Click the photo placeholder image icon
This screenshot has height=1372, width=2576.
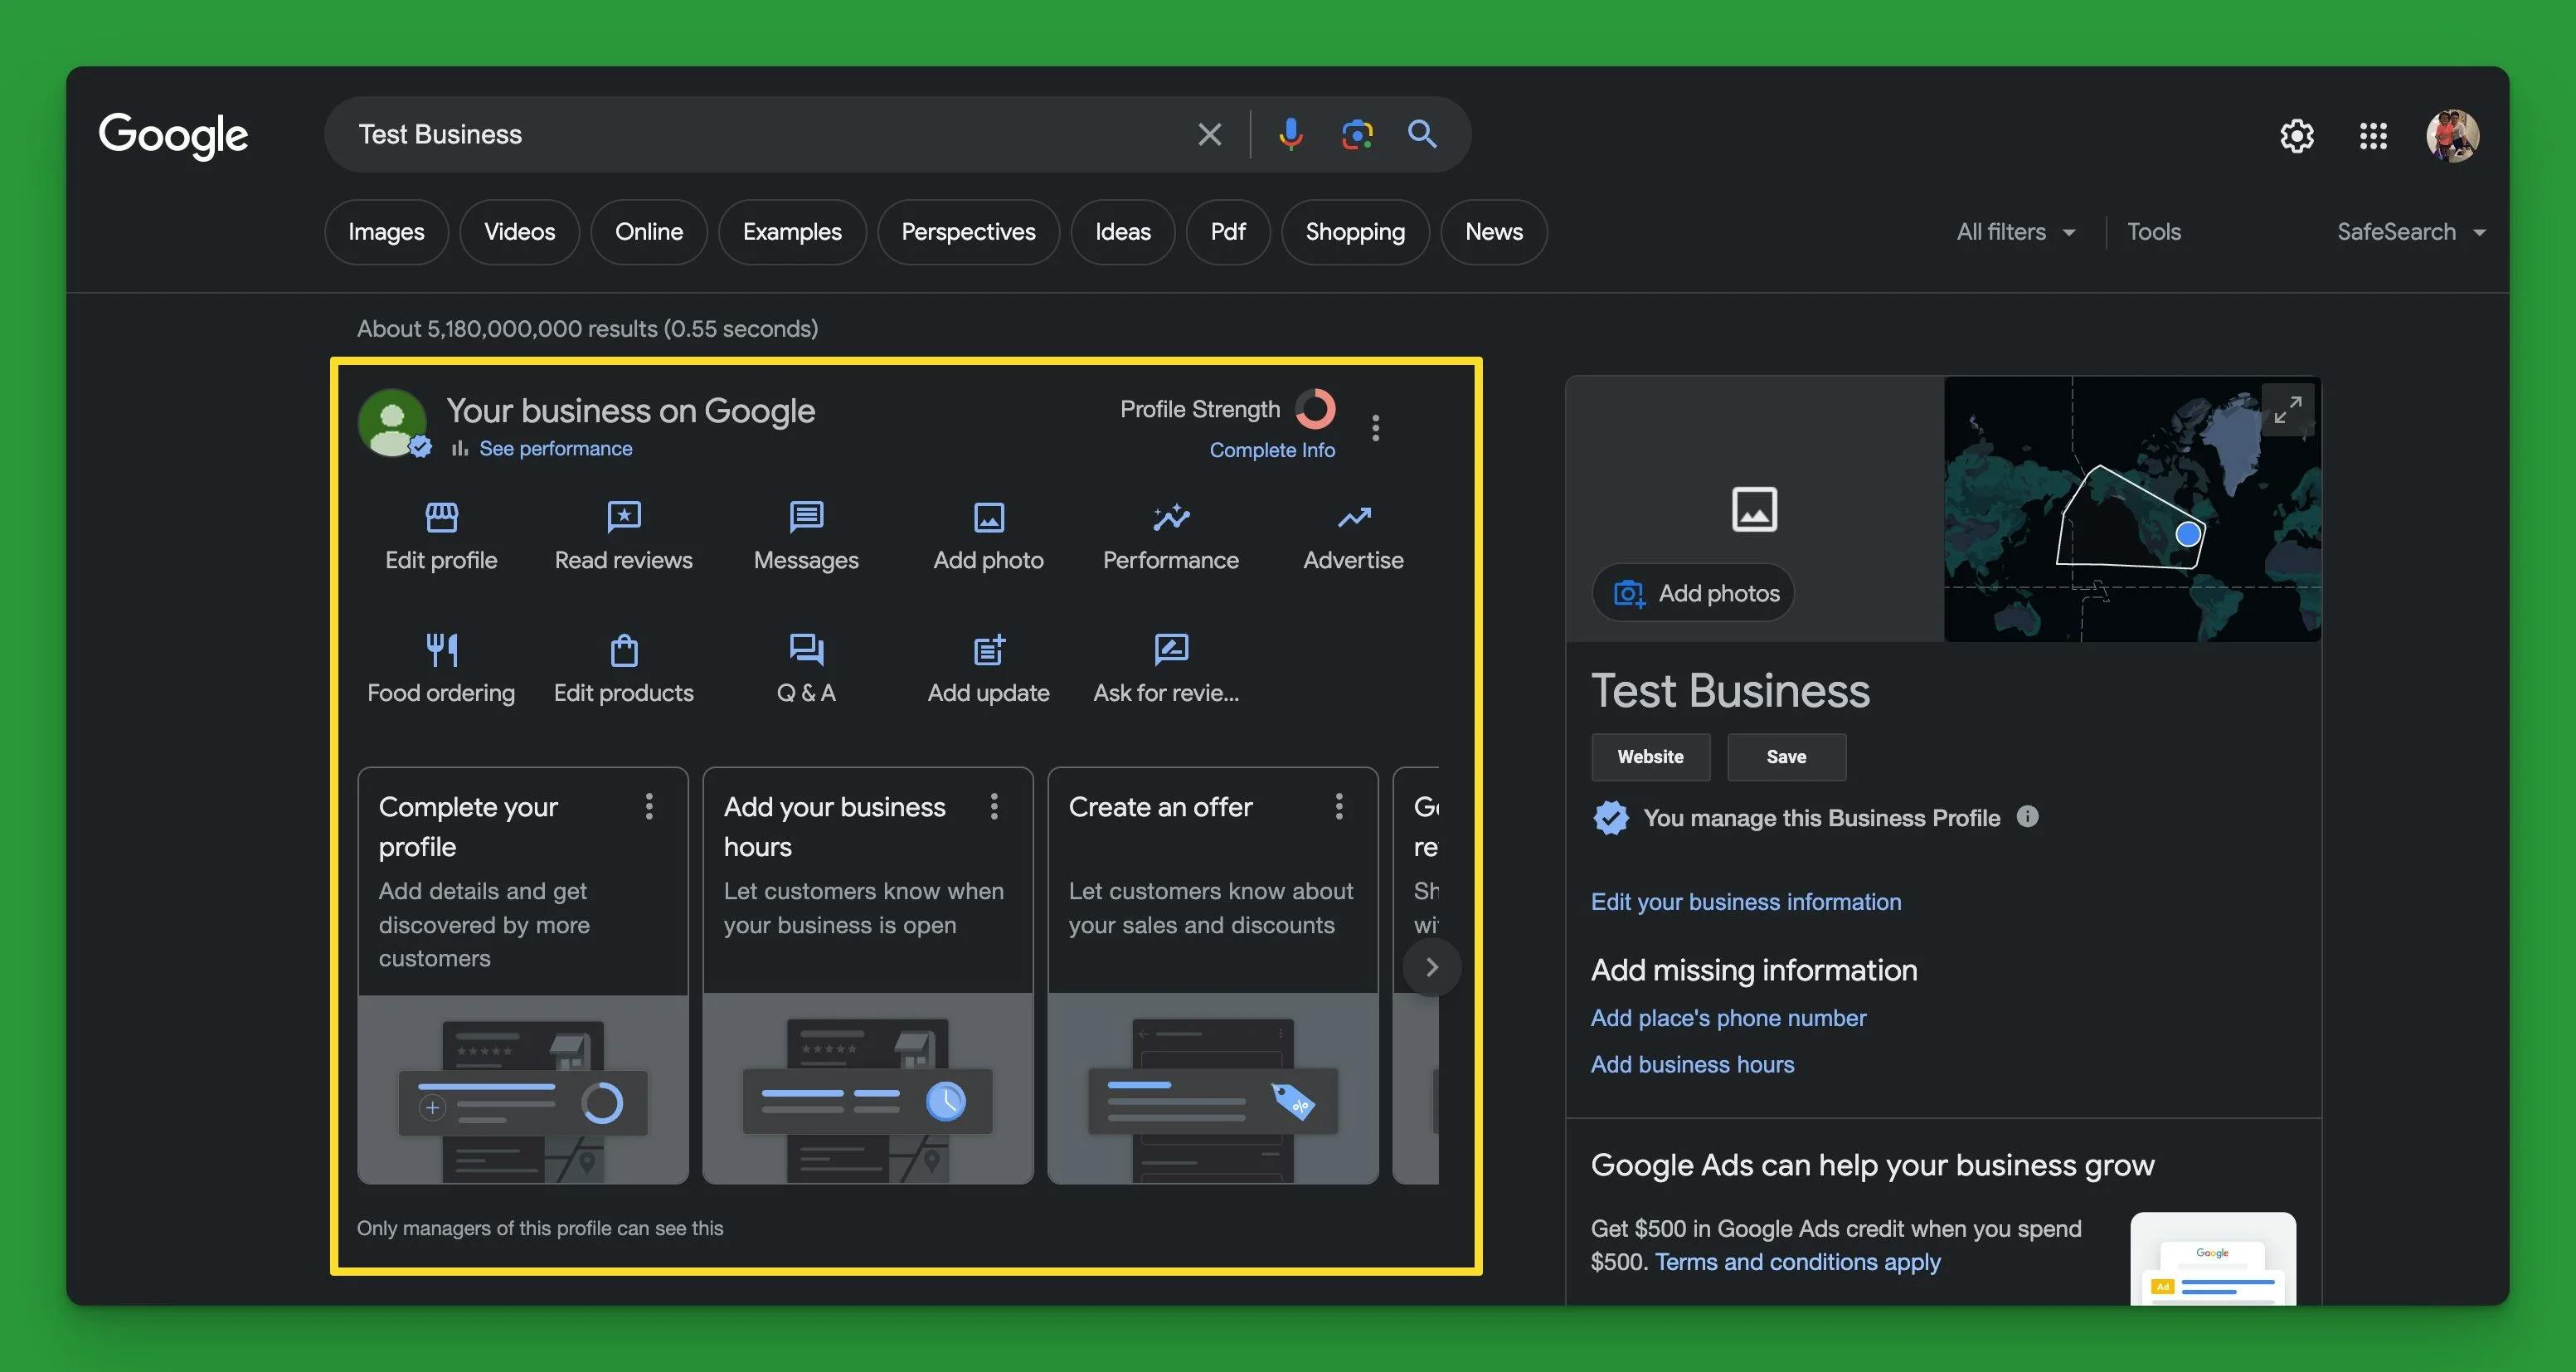click(1754, 509)
